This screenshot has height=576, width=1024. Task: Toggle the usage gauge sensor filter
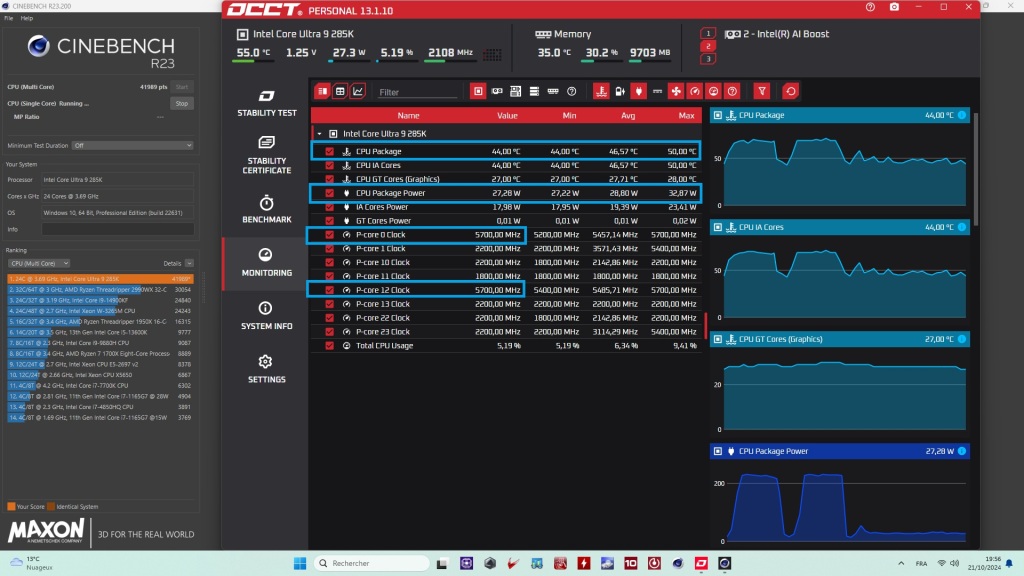pos(713,91)
